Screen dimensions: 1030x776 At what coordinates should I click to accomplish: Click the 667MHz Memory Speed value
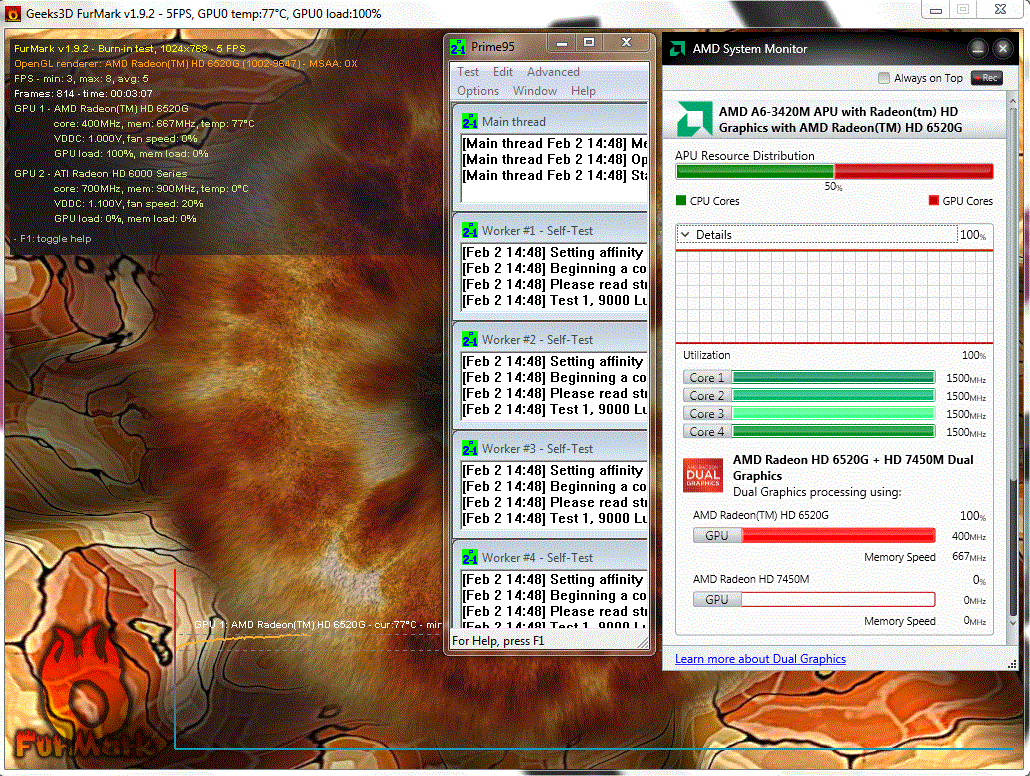[x=969, y=557]
